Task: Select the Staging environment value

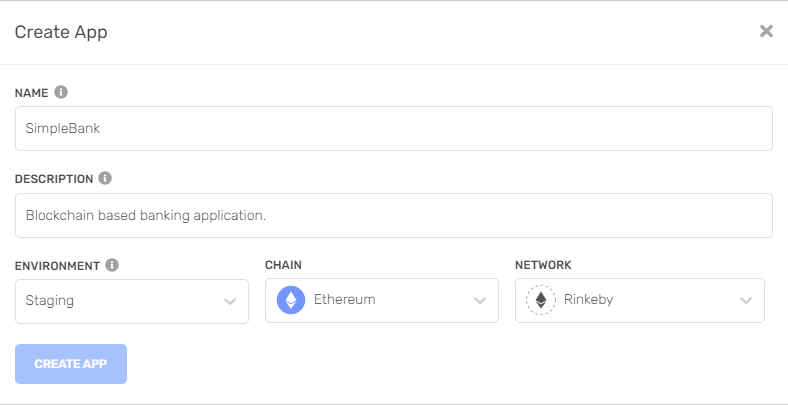Action: (50, 300)
